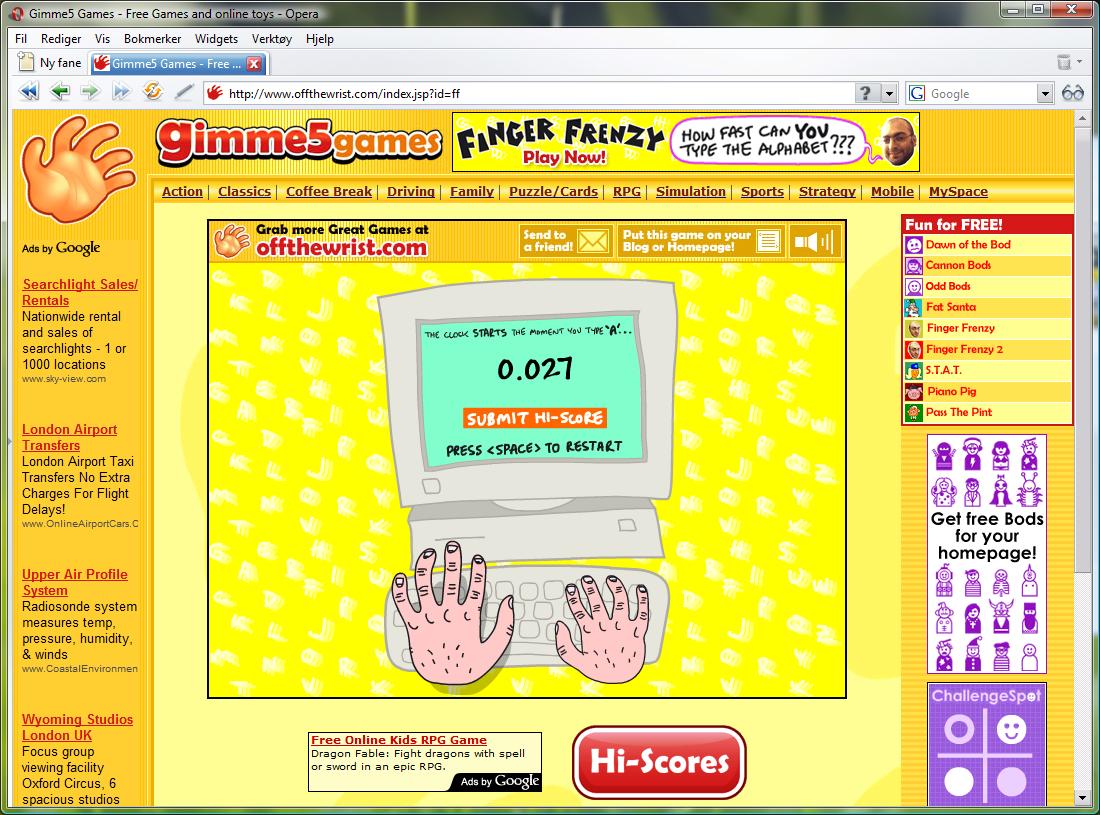Open Upper Air Profile System ad

pos(74,582)
